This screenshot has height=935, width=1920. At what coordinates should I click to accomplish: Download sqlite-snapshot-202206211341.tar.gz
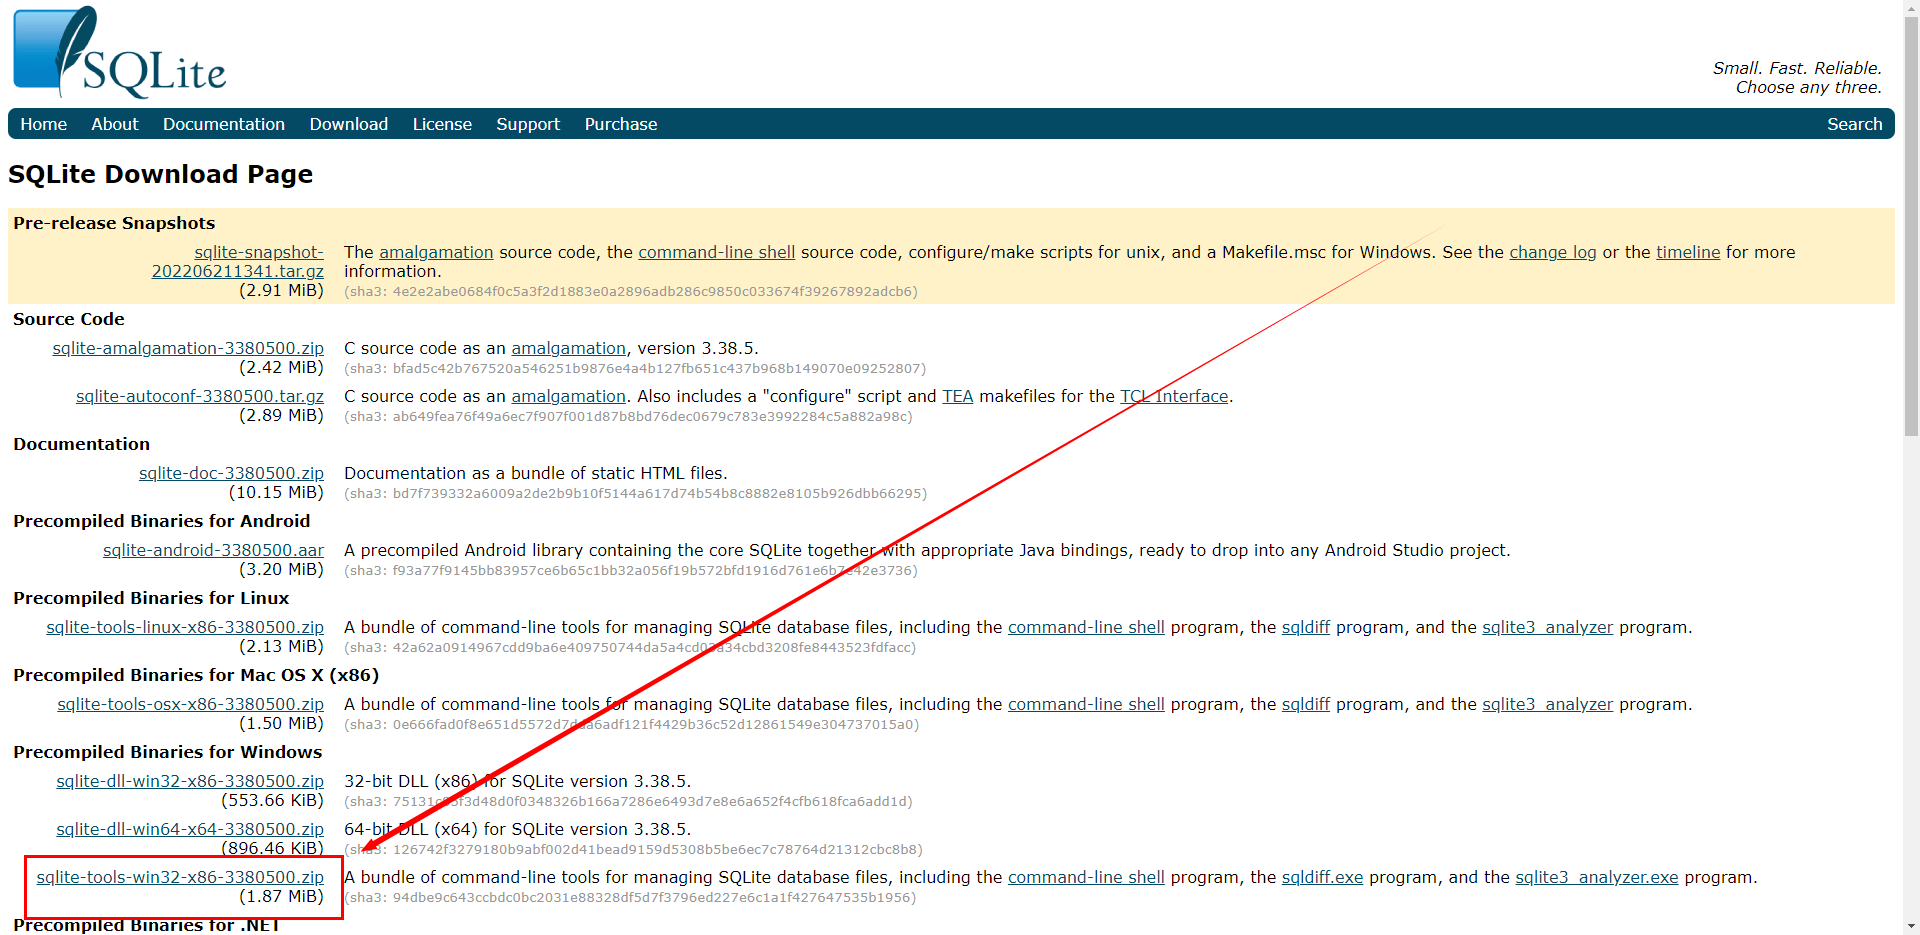click(238, 262)
